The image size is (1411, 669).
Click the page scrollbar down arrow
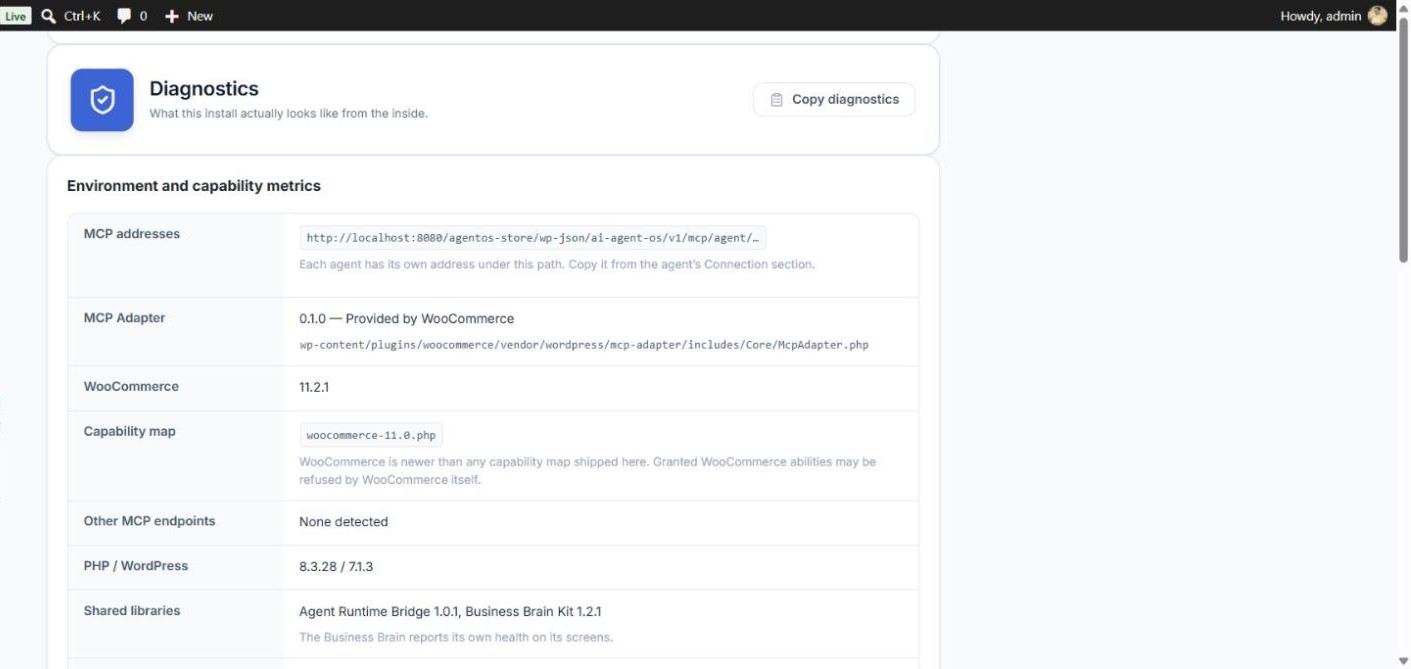[x=1403, y=661]
